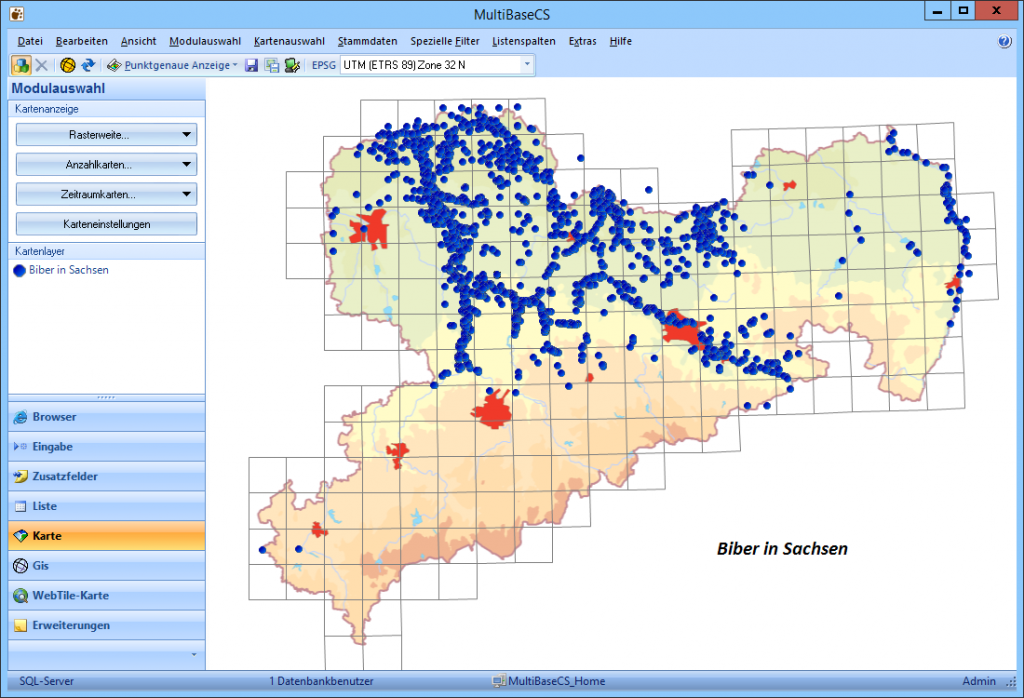This screenshot has height=698, width=1024.
Task: Open help via the blue question mark icon
Action: 1004,41
